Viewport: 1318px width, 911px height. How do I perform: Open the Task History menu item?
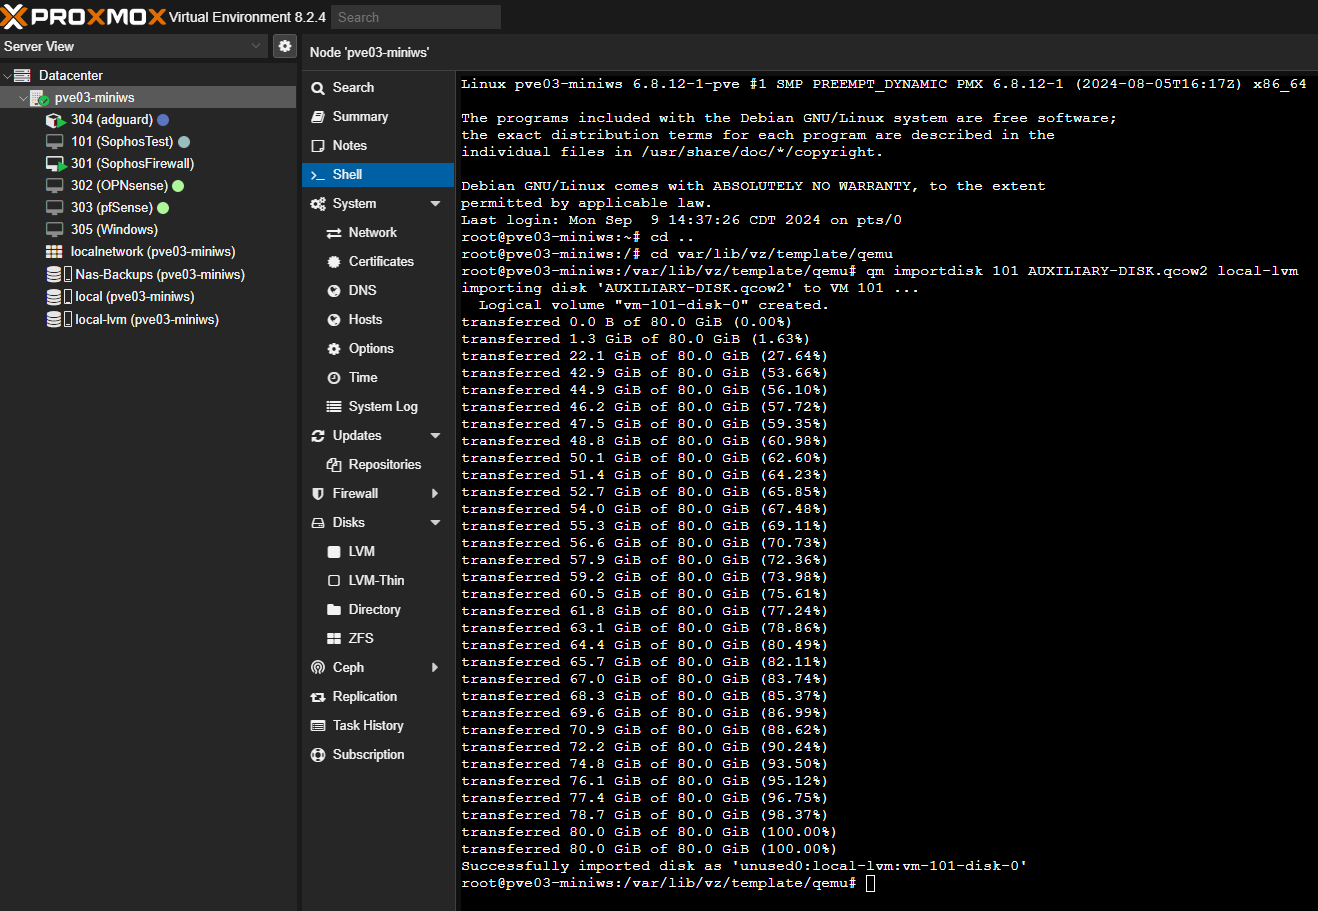[378, 726]
